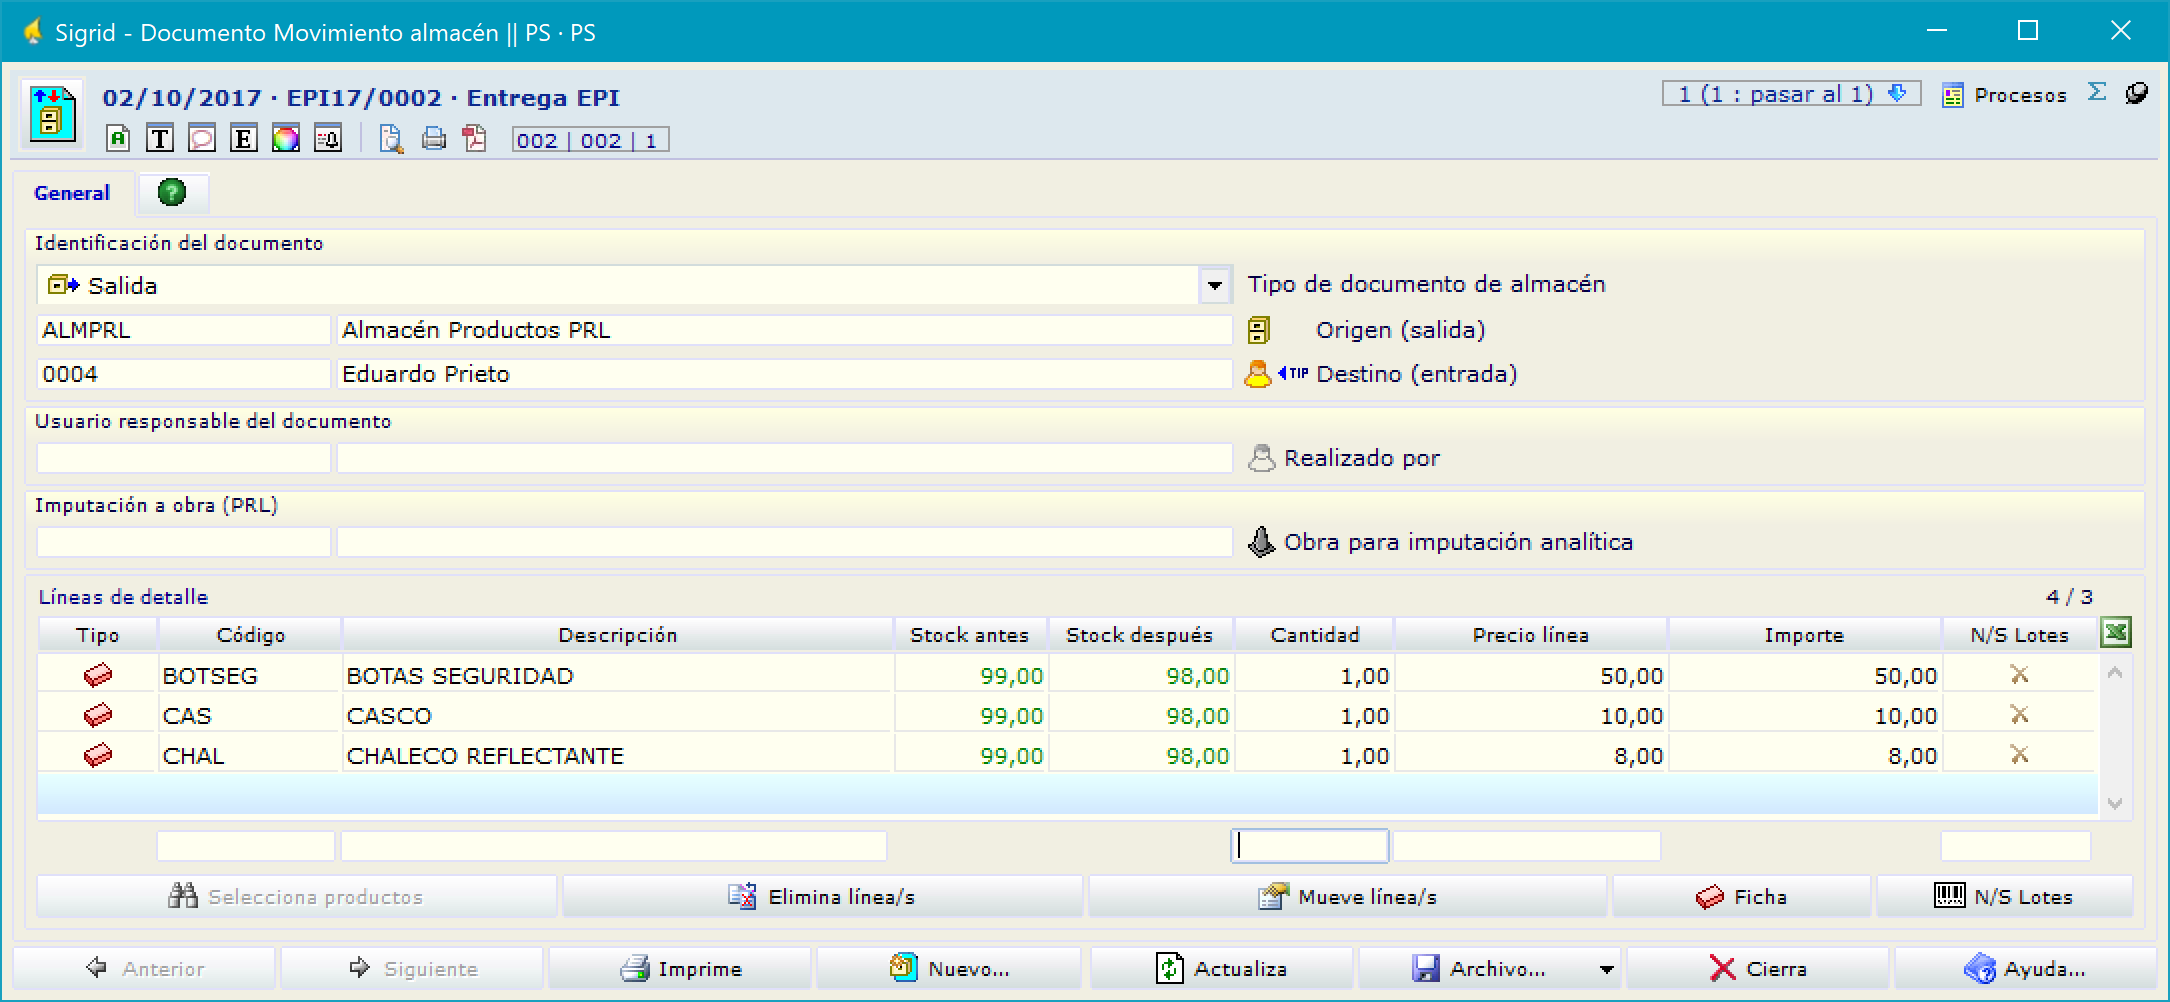Click the Realizado por user icon

1262,458
